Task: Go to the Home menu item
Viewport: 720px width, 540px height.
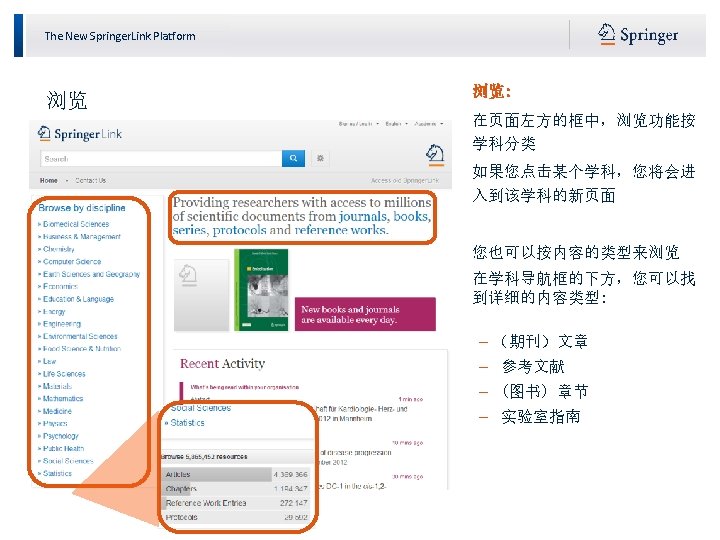Action: tap(49, 180)
